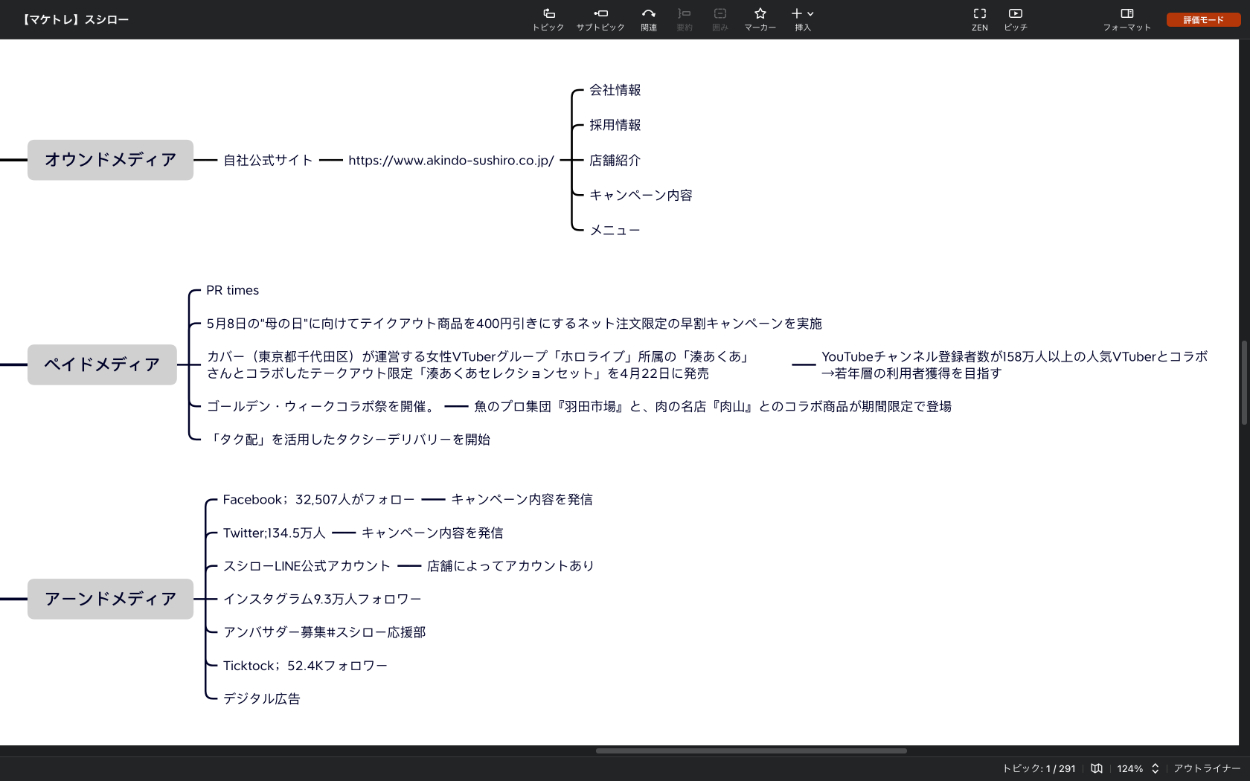Click the map overview icon in status bar
The image size is (1250, 781).
[x=1097, y=768]
